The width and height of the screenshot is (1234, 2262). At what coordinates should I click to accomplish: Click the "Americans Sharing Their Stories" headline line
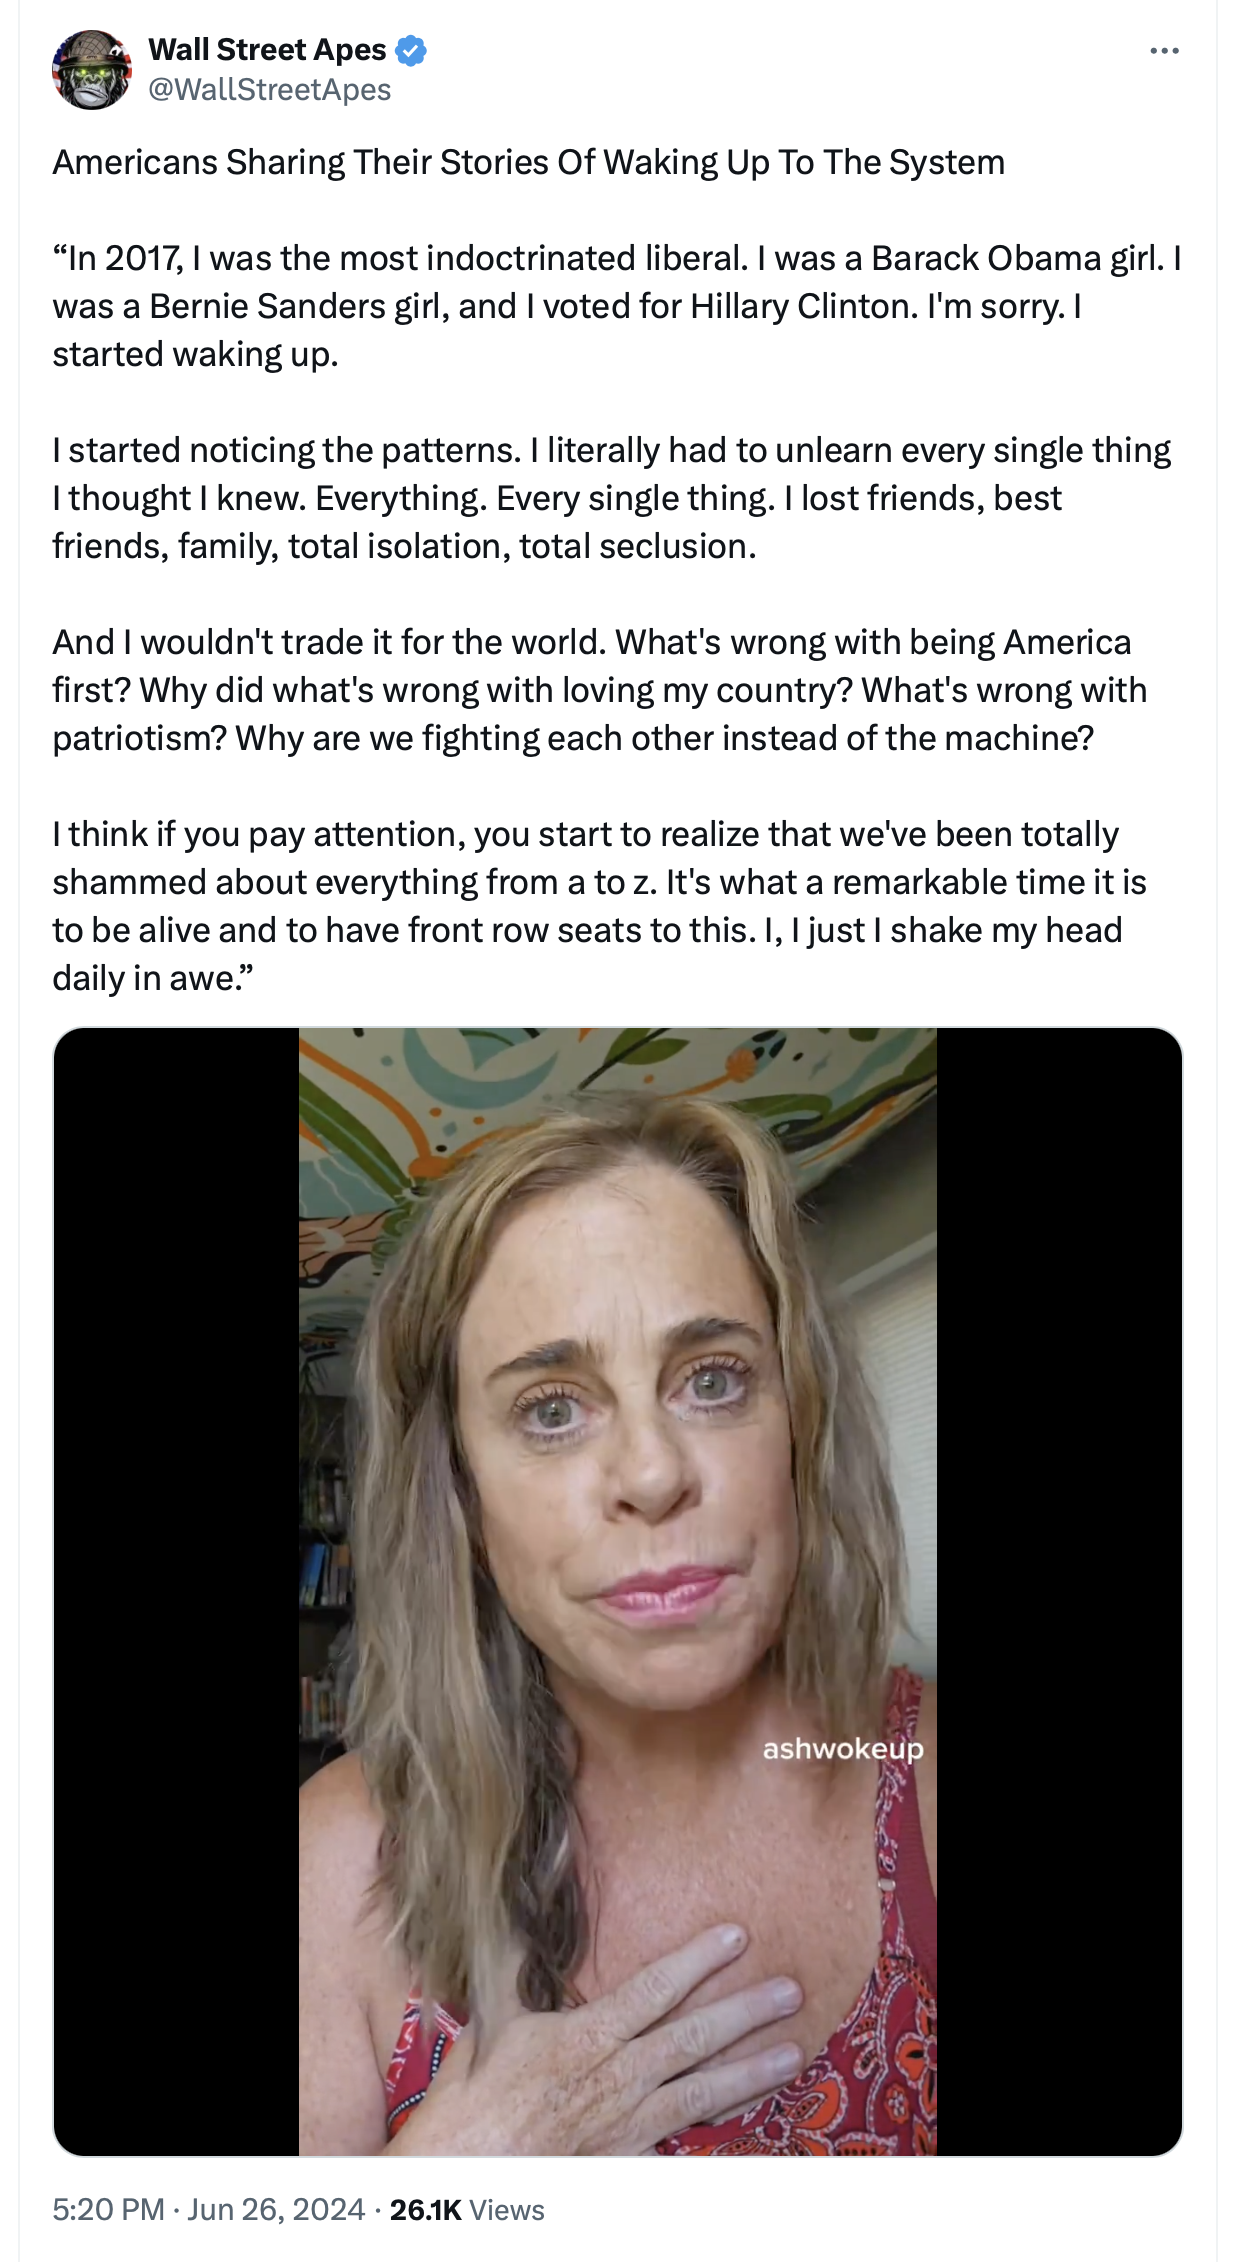click(x=529, y=162)
